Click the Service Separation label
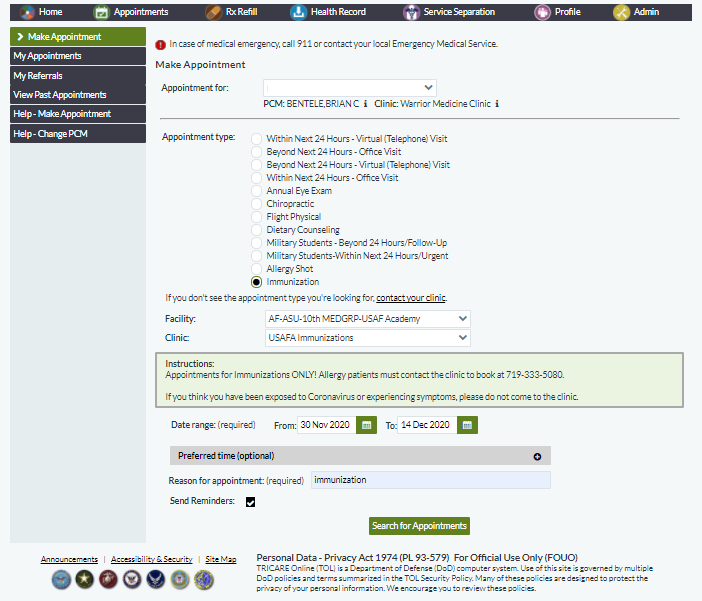702x601 pixels. [459, 12]
